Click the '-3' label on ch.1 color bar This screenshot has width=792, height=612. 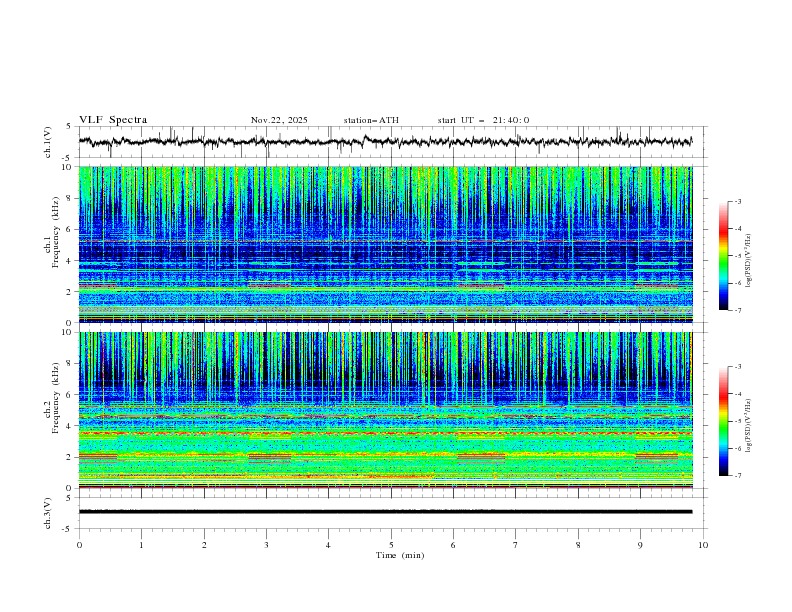(737, 201)
